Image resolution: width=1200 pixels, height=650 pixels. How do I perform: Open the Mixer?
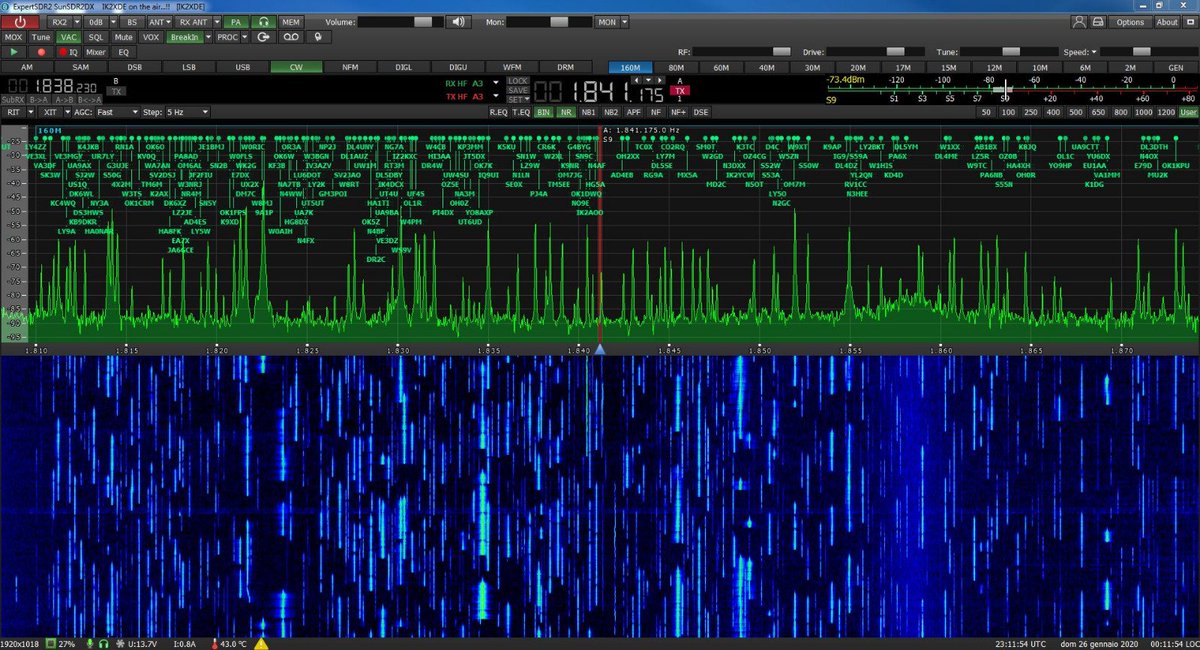coord(95,51)
